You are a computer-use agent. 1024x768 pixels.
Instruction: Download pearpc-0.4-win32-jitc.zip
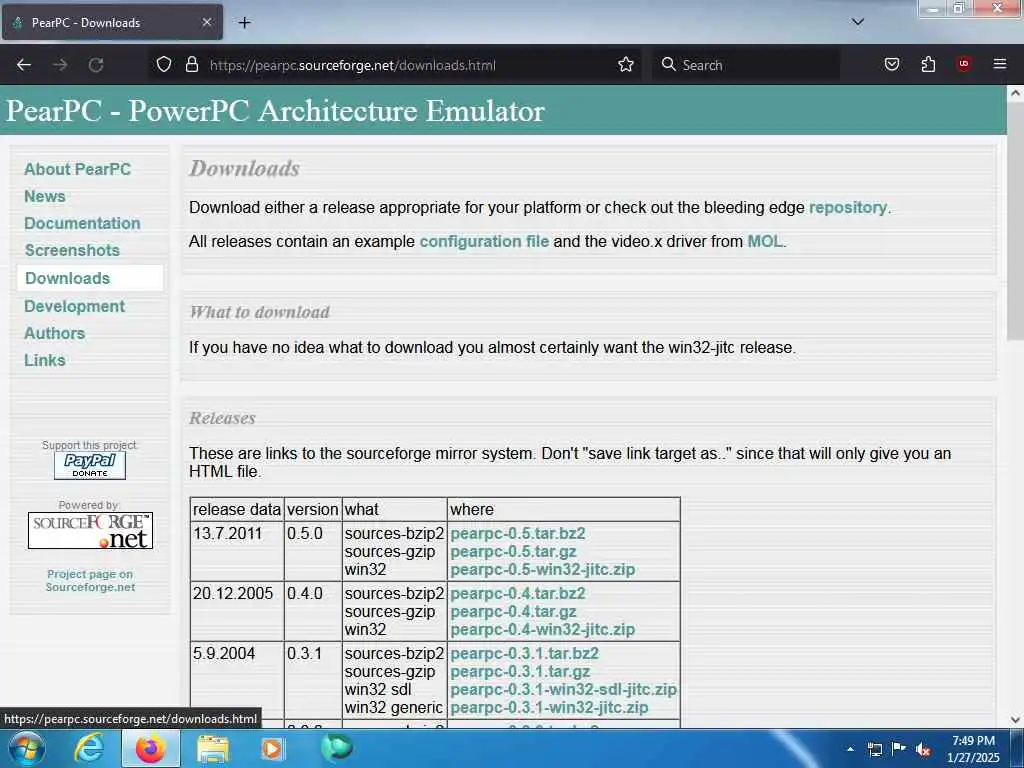(x=543, y=630)
